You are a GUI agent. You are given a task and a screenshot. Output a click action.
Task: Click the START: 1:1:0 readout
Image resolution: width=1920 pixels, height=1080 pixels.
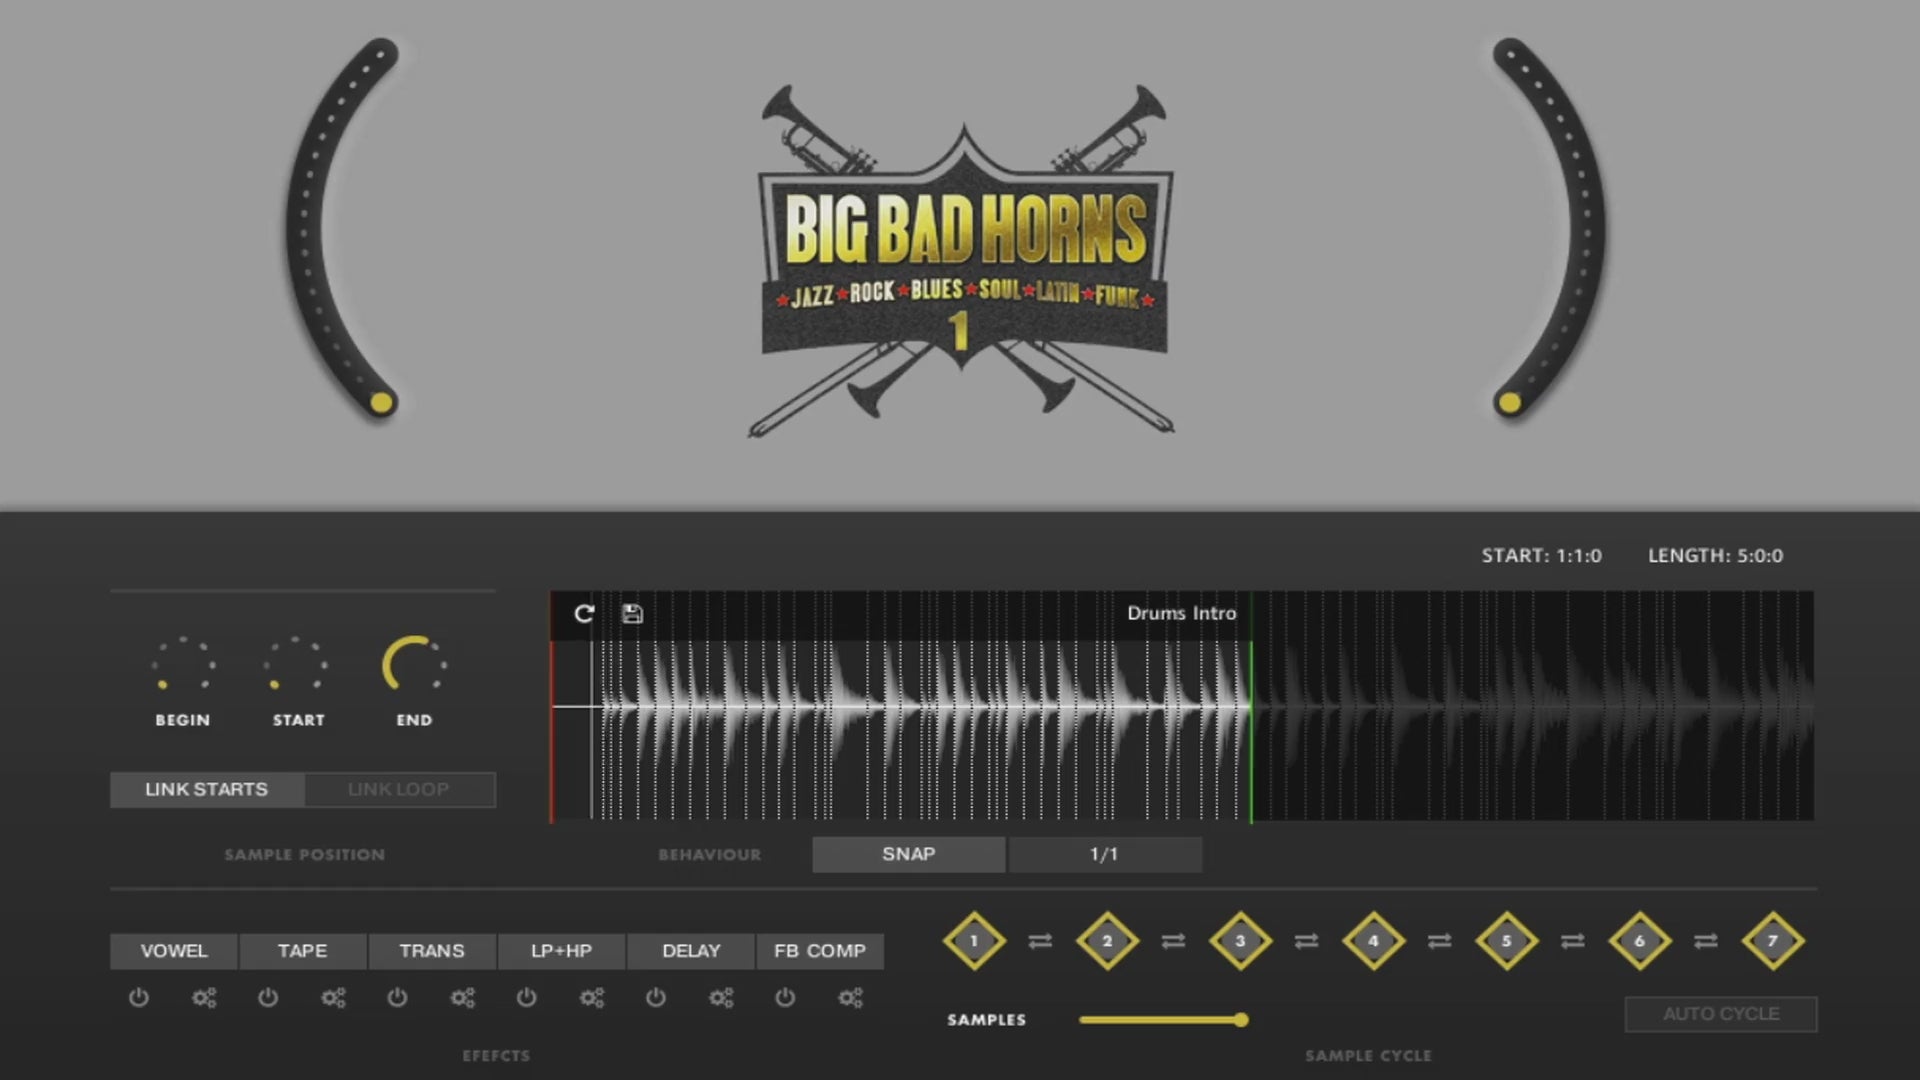pyautogui.click(x=1541, y=555)
